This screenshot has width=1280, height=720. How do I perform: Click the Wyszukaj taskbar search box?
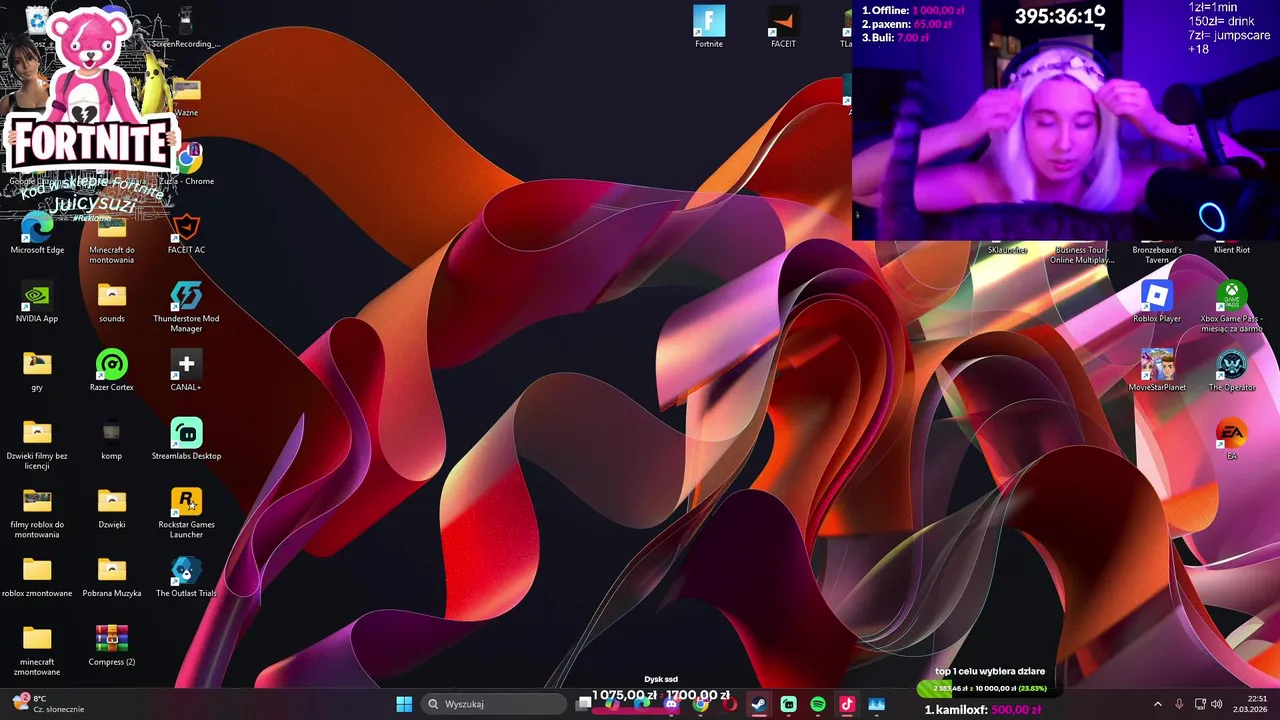pyautogui.click(x=494, y=704)
